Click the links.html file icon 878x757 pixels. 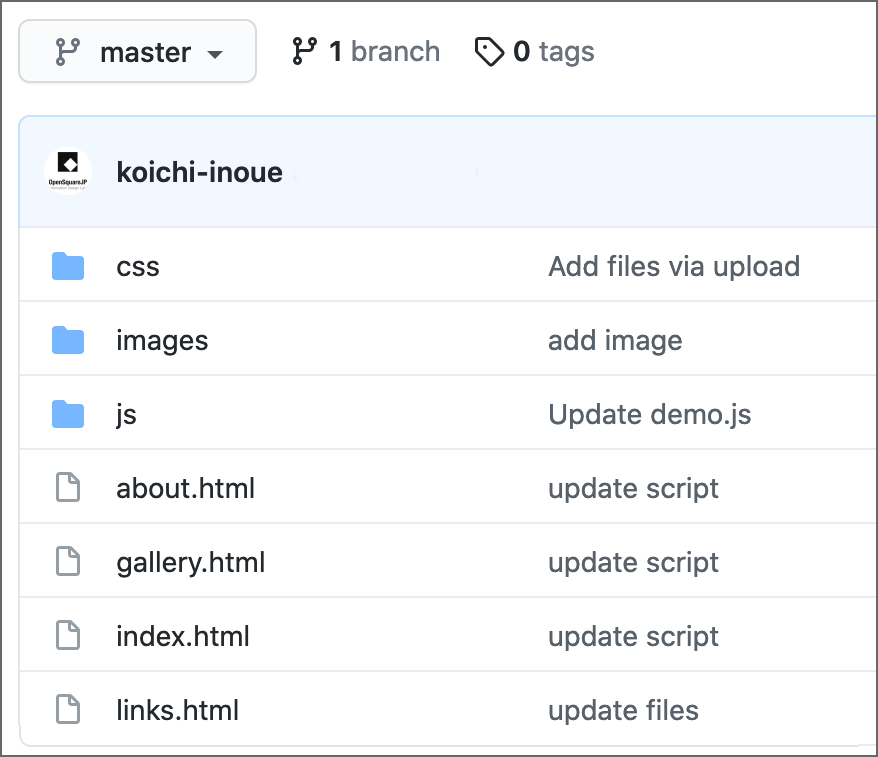coord(68,711)
